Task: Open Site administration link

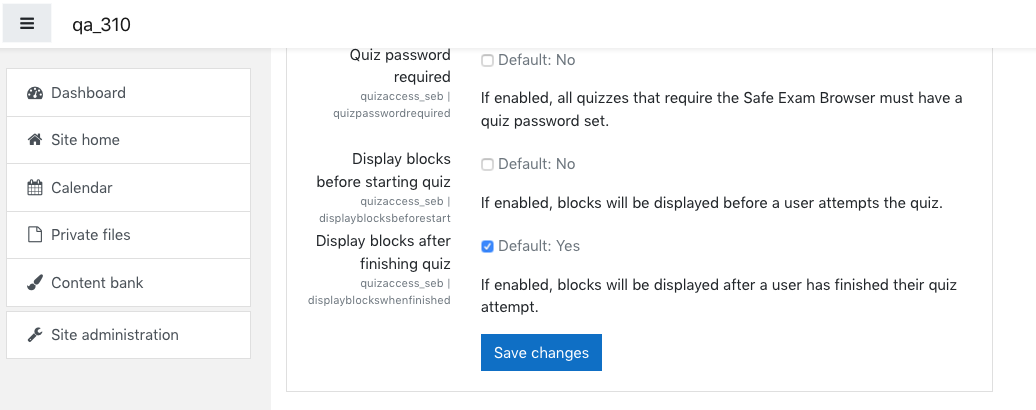Action: click(x=129, y=335)
